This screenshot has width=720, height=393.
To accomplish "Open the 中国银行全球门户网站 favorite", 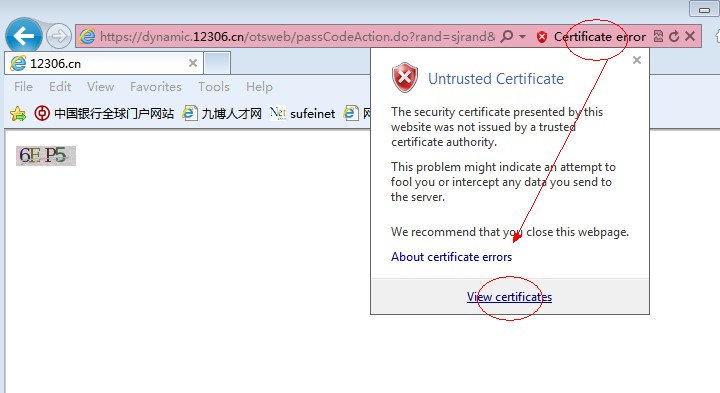I will pyautogui.click(x=104, y=113).
